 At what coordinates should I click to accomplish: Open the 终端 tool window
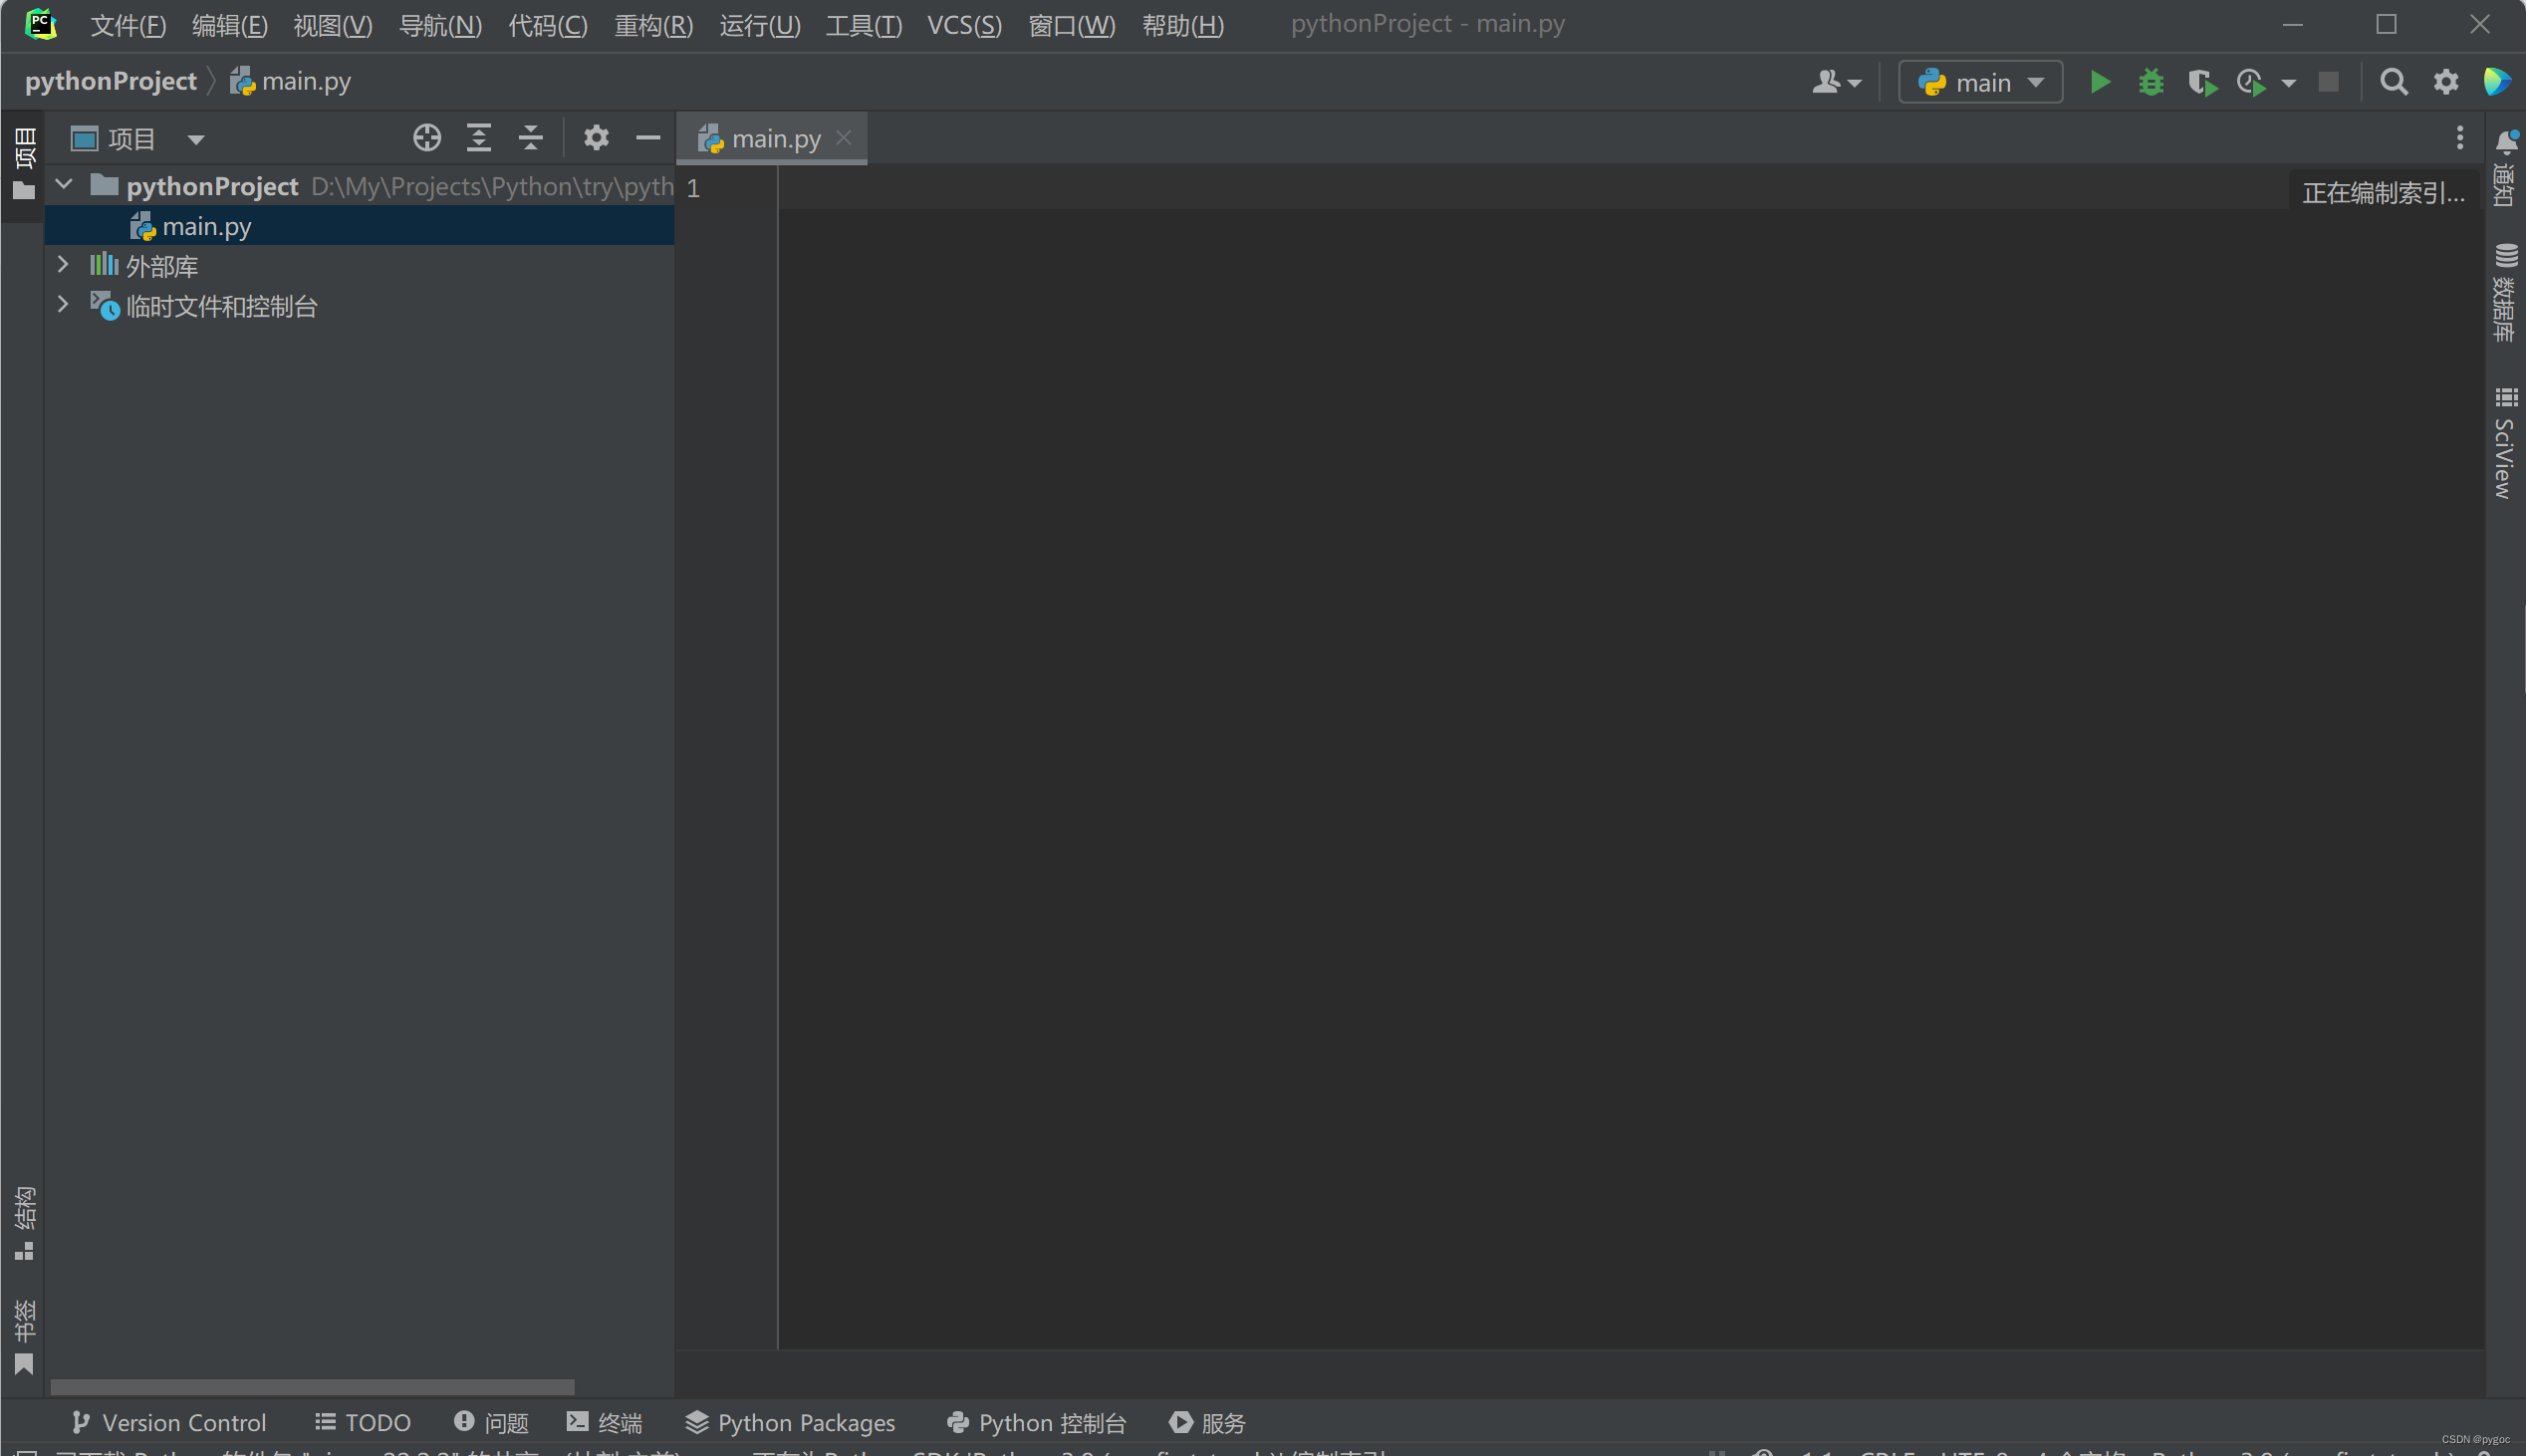coord(604,1421)
